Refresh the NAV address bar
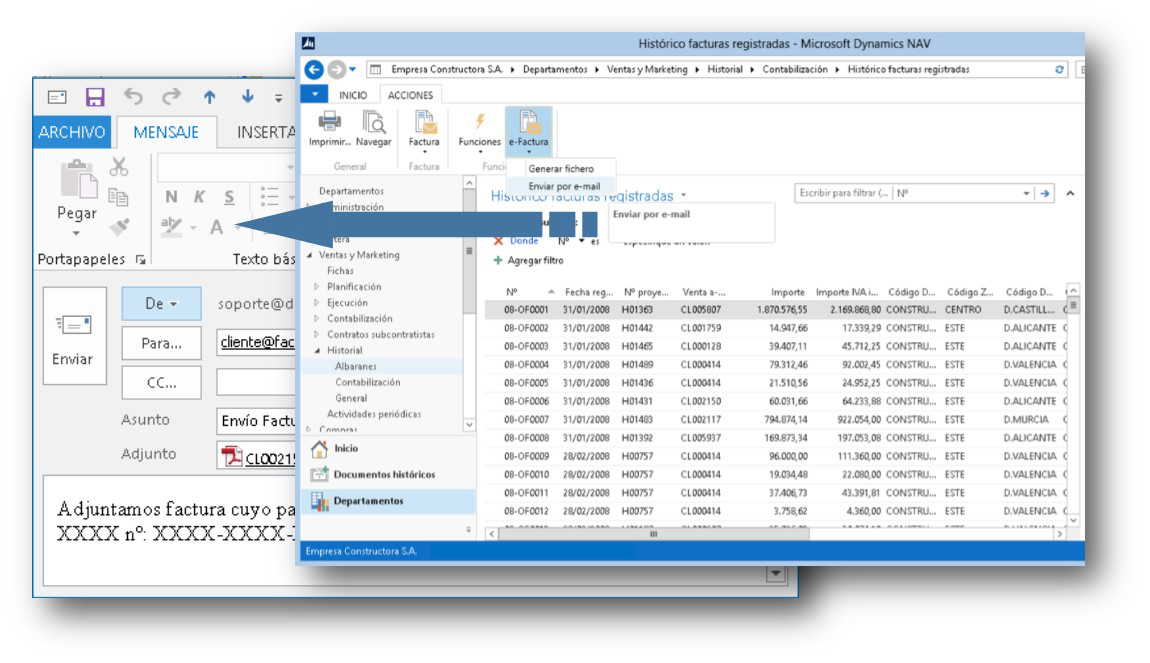Viewport: 1150px width, 663px height. 1059,70
